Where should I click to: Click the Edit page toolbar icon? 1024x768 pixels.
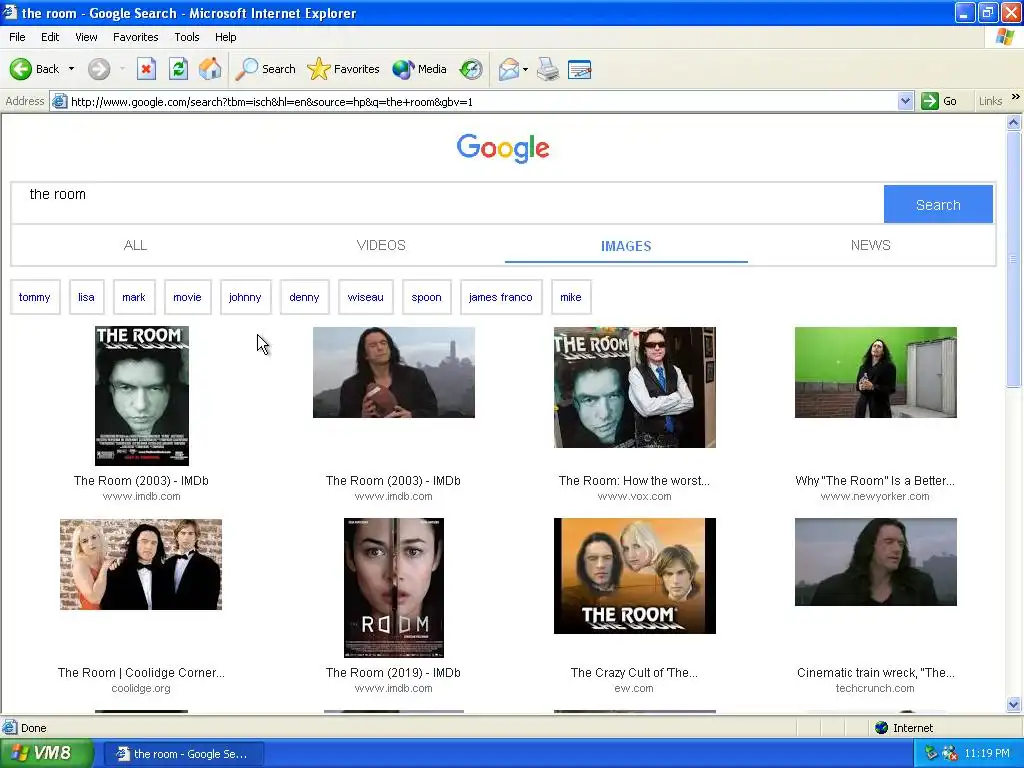(579, 69)
